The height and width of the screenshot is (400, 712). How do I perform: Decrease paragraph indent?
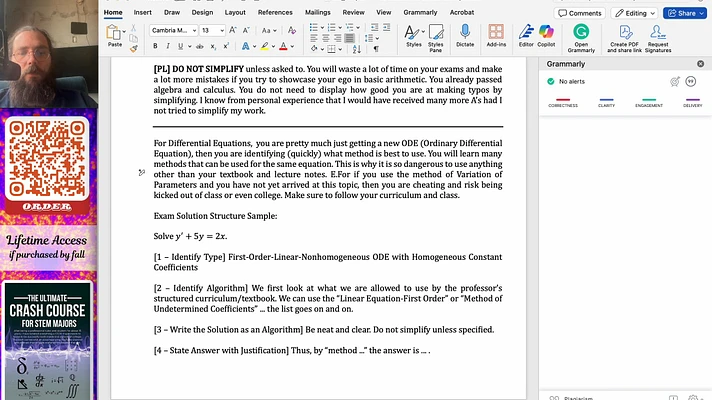(374, 28)
